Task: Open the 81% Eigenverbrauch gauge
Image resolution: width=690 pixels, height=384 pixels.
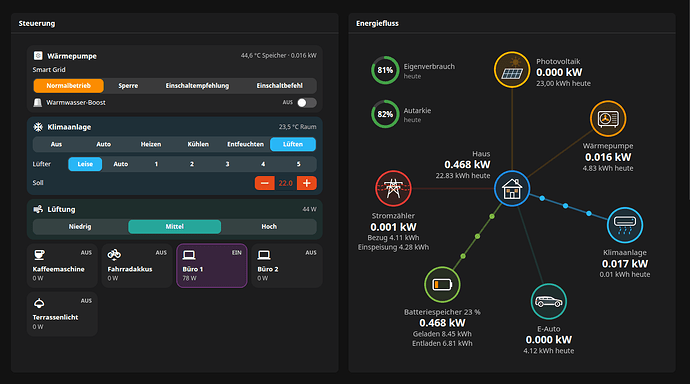Action: [385, 70]
